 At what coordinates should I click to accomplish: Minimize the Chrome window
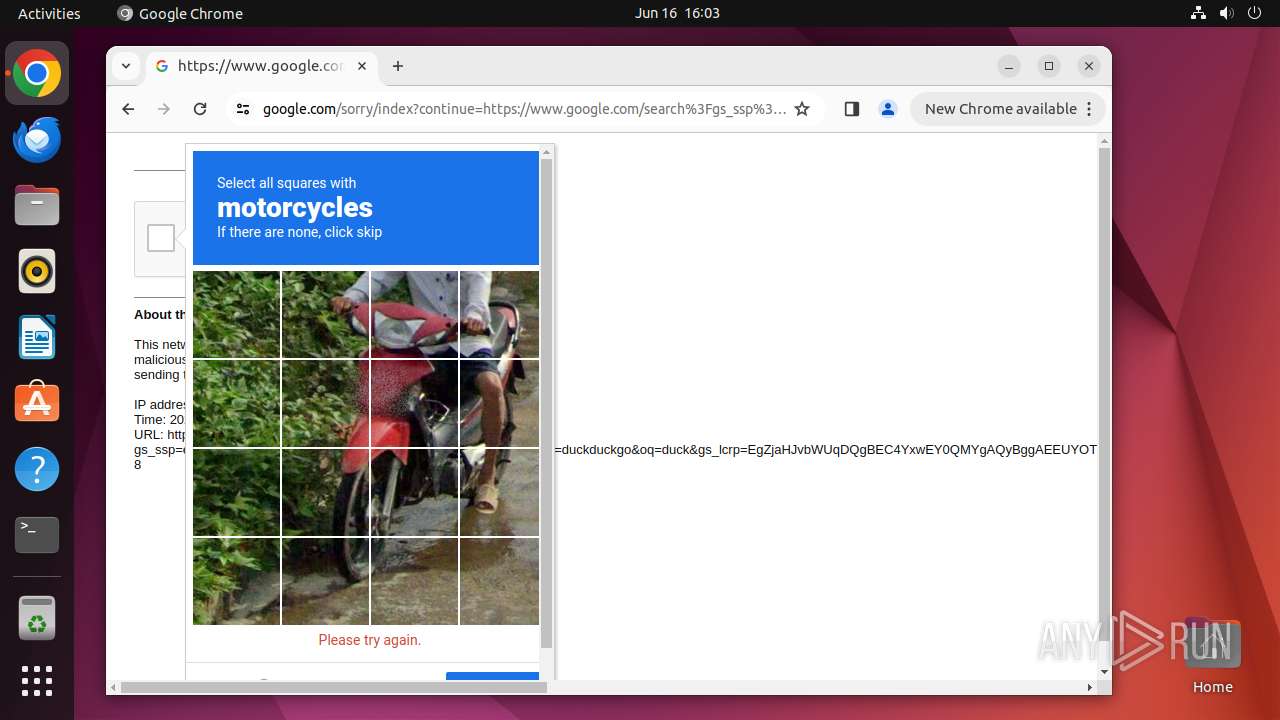(1009, 66)
